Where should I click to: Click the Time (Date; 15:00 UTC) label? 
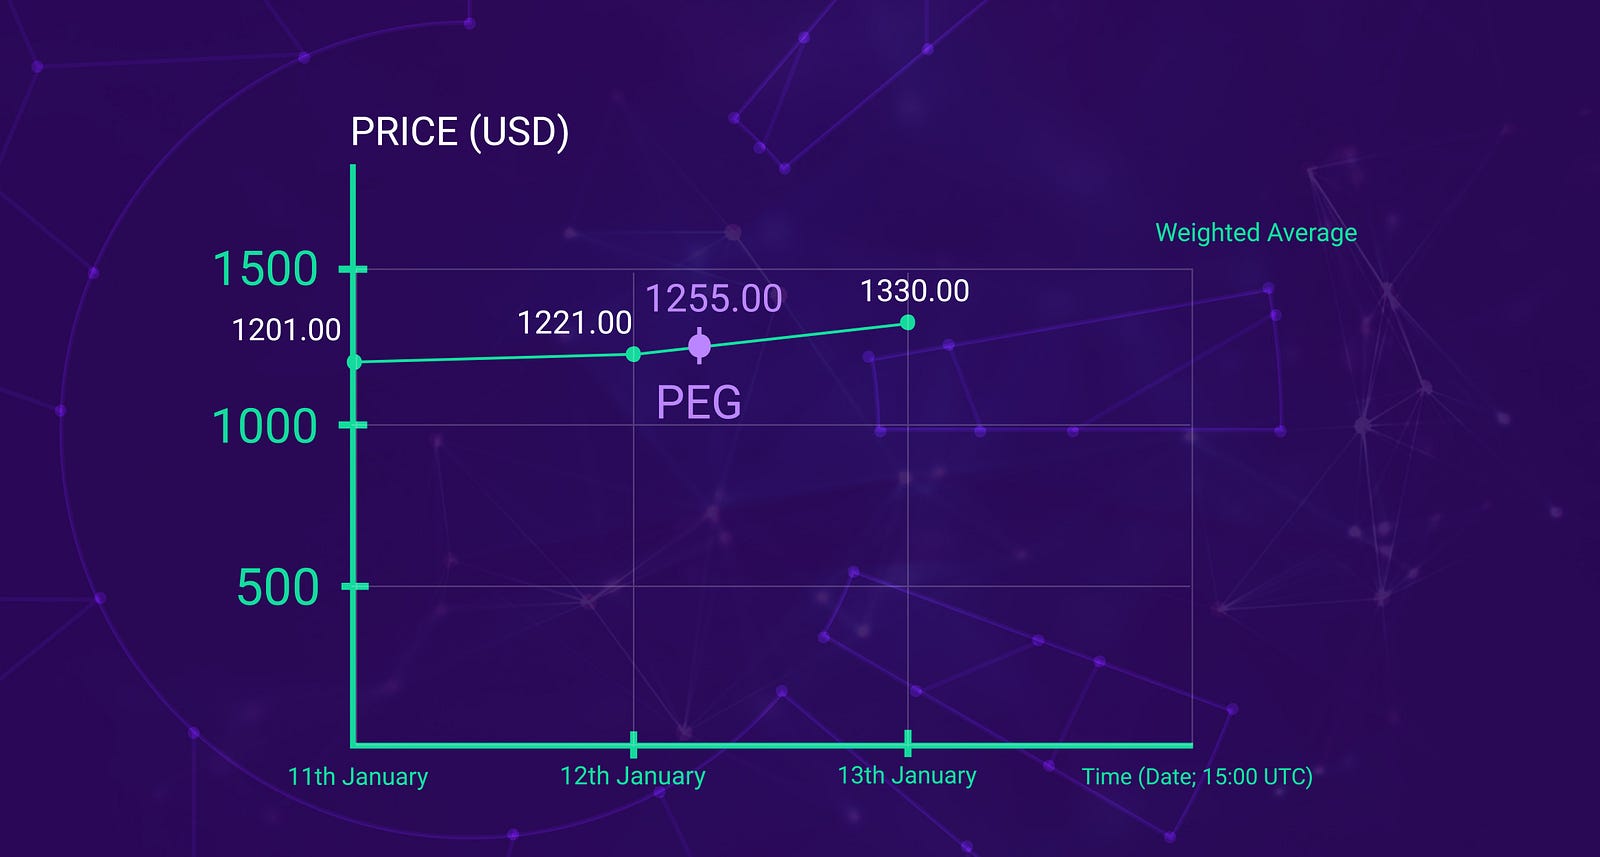tap(1197, 777)
